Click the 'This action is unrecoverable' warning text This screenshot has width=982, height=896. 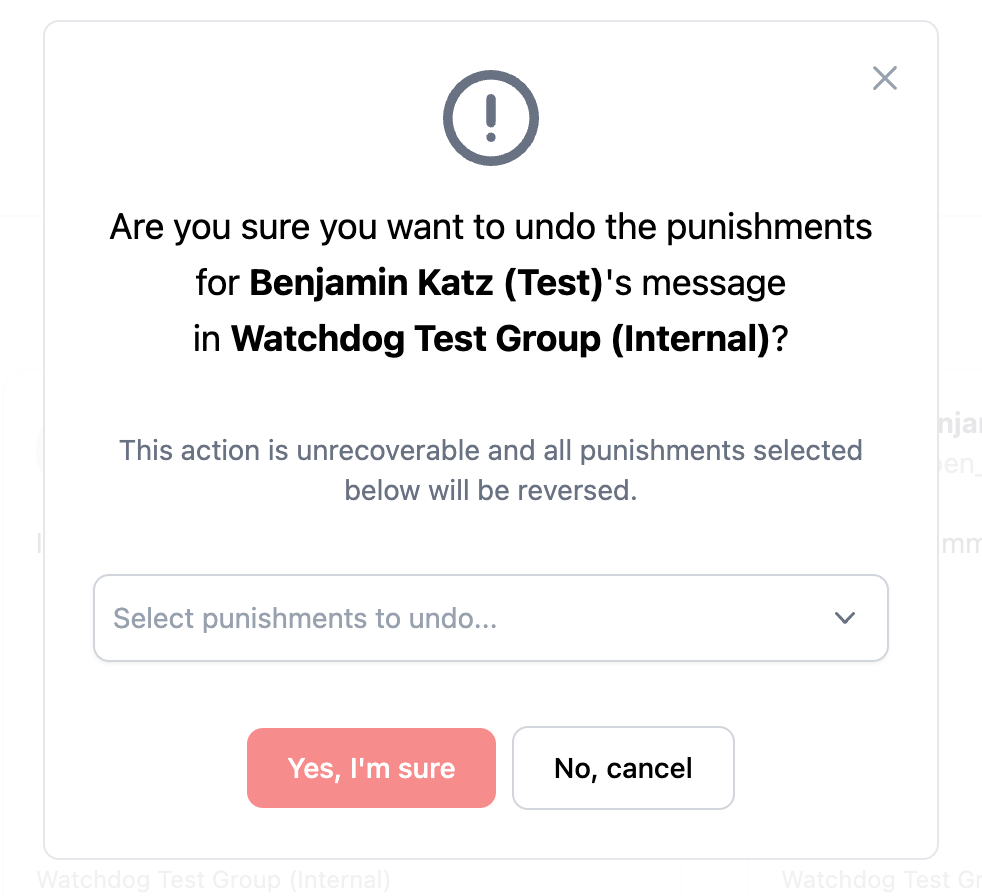490,450
